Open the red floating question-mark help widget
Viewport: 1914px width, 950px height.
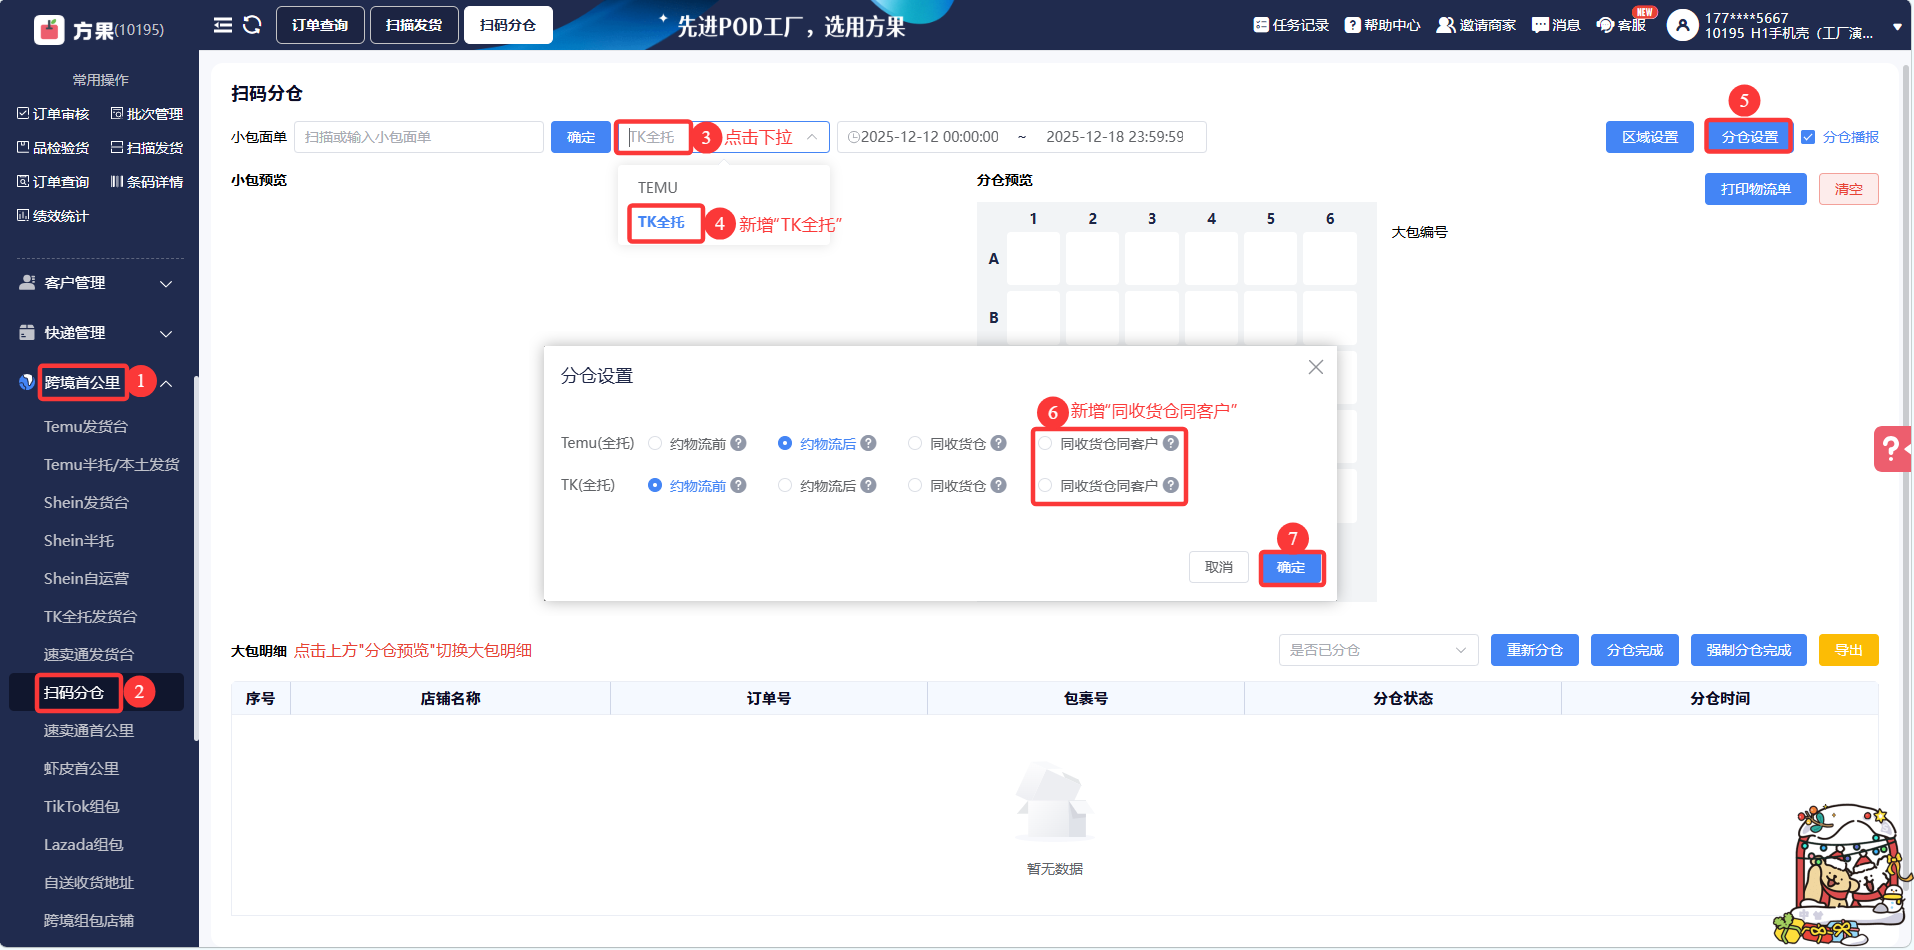1892,449
